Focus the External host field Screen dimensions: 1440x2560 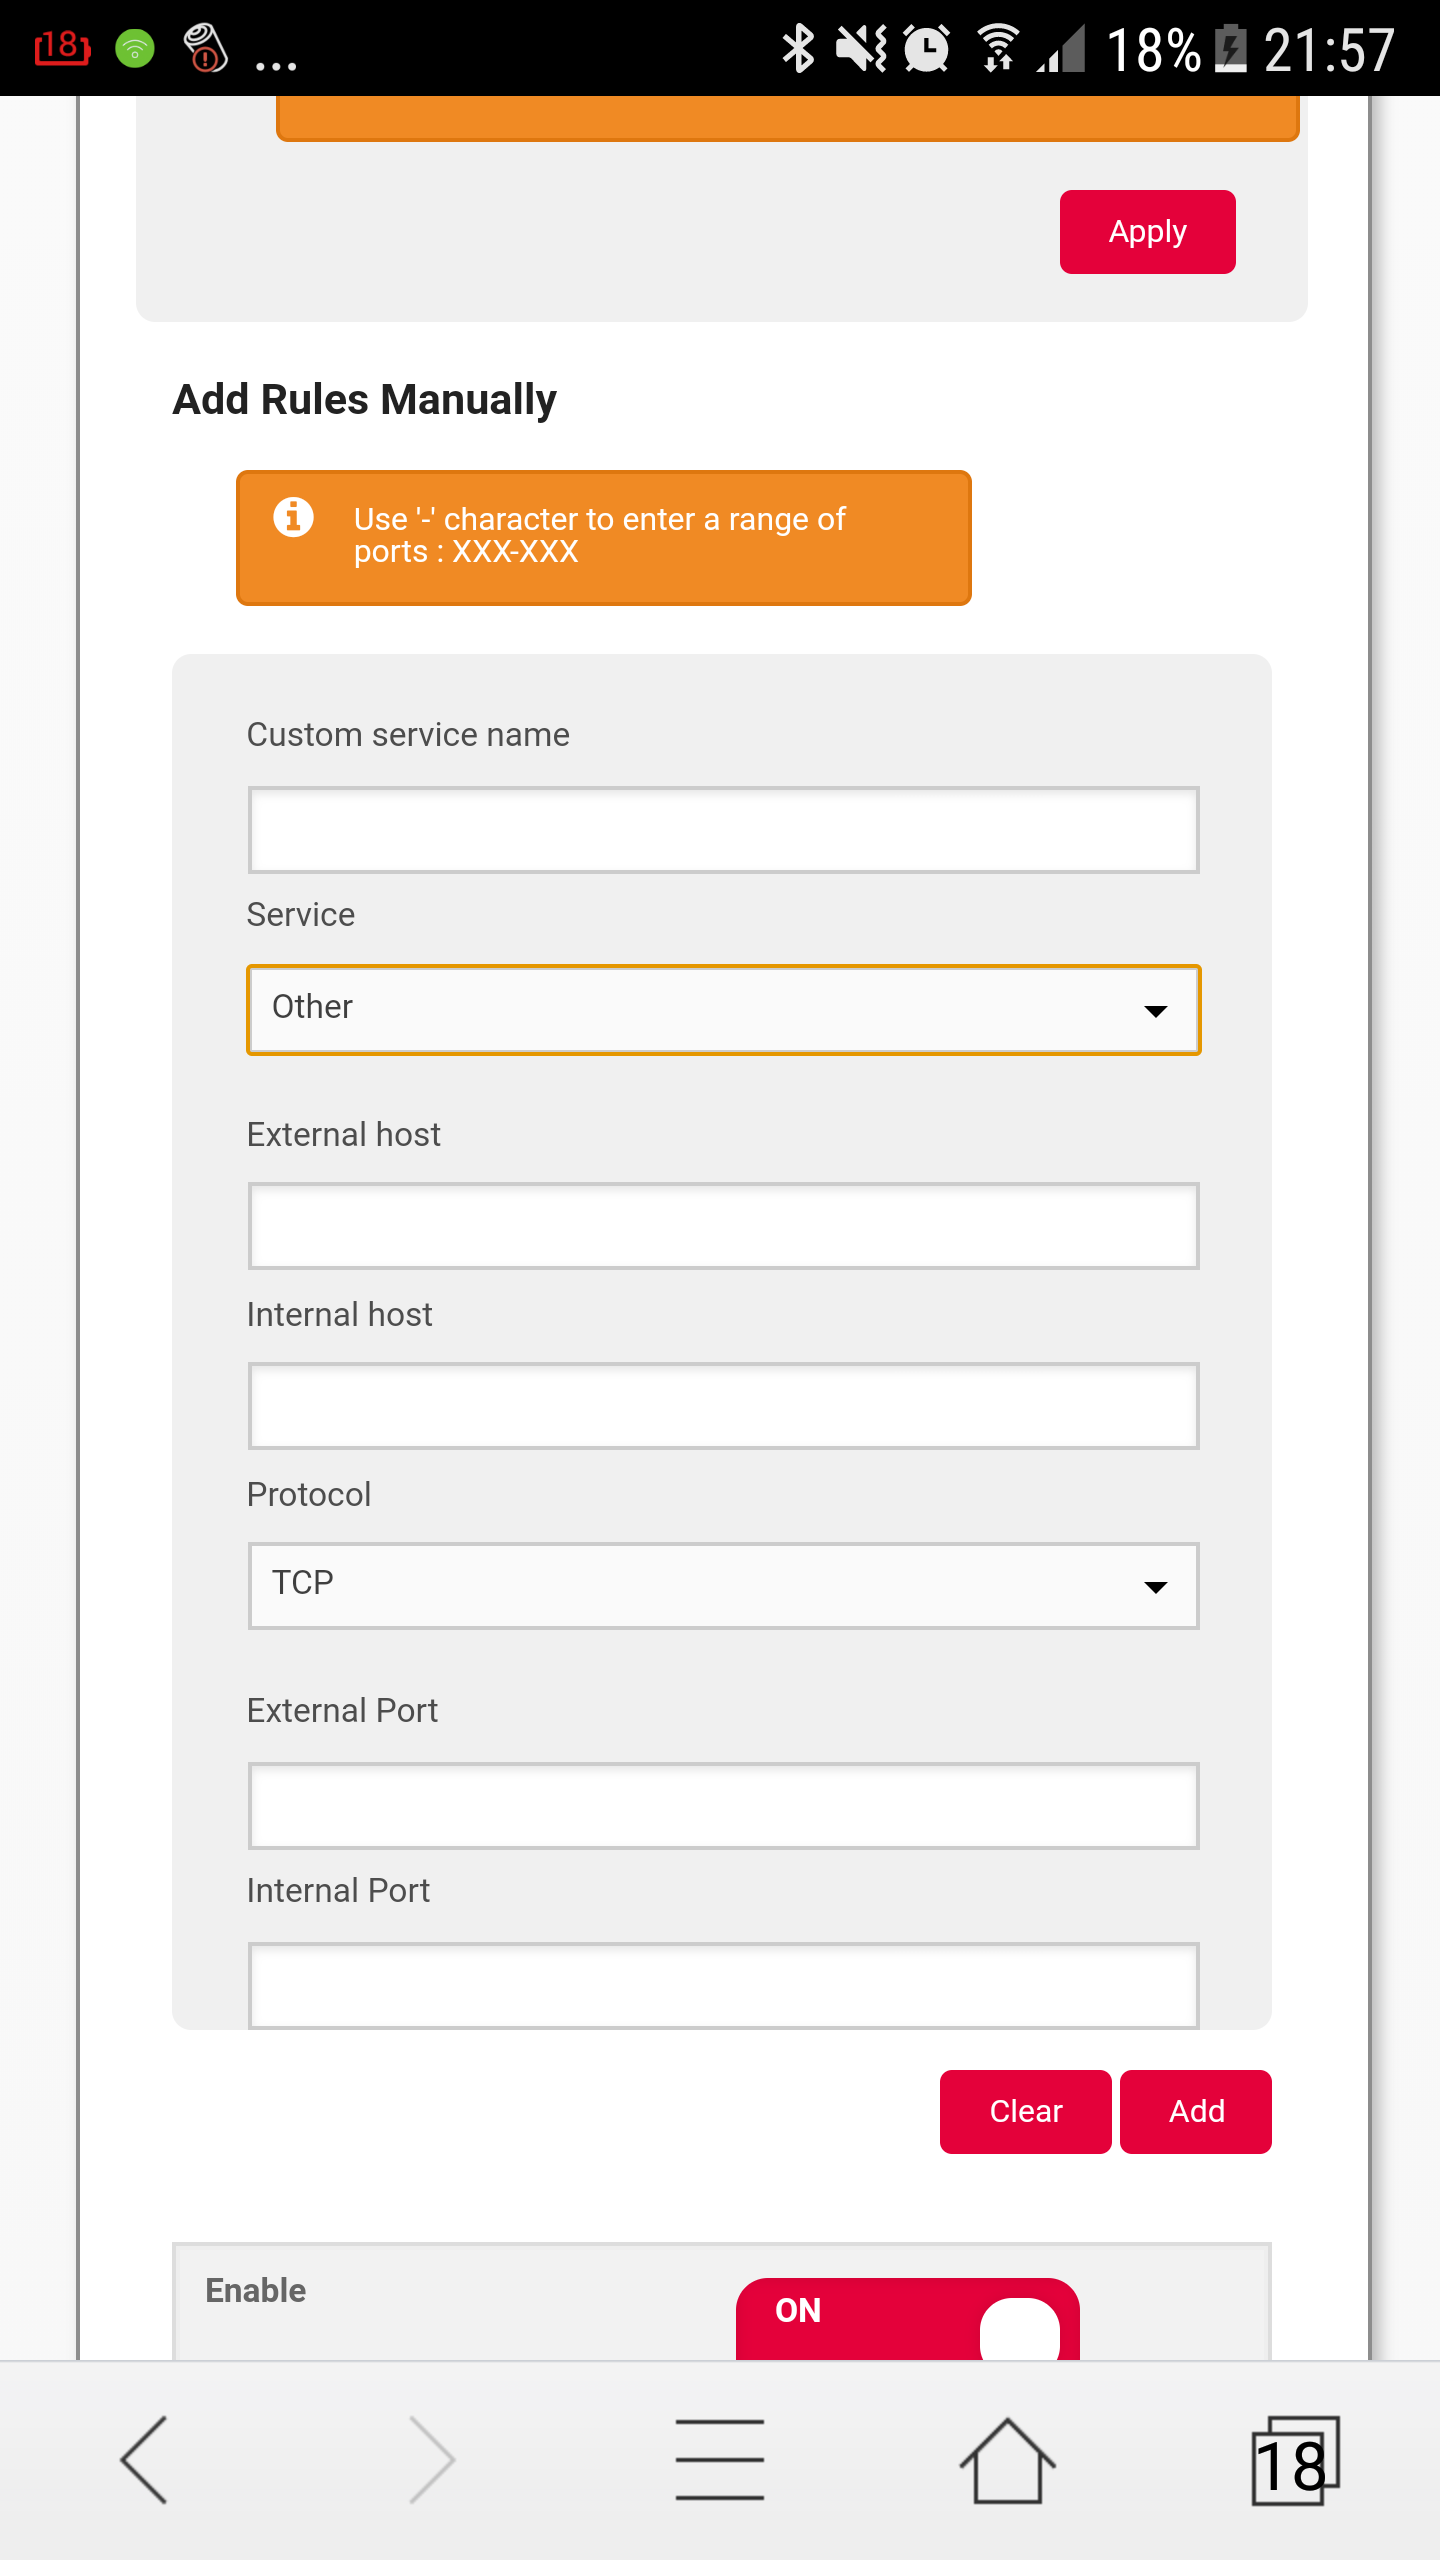coord(724,1225)
